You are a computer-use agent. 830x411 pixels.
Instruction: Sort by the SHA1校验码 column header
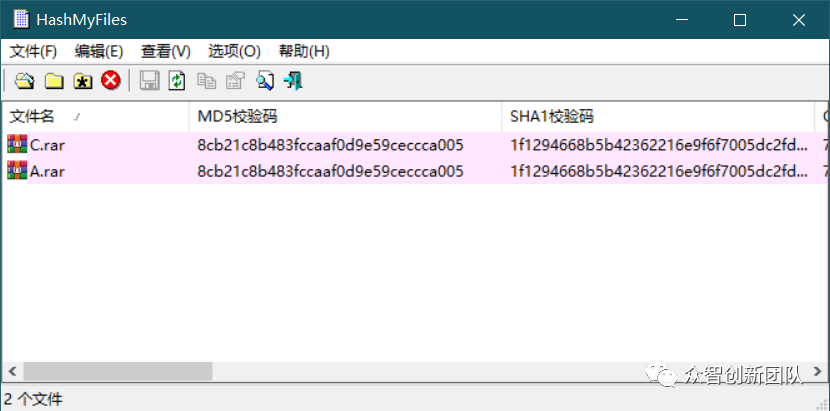pyautogui.click(x=658, y=117)
